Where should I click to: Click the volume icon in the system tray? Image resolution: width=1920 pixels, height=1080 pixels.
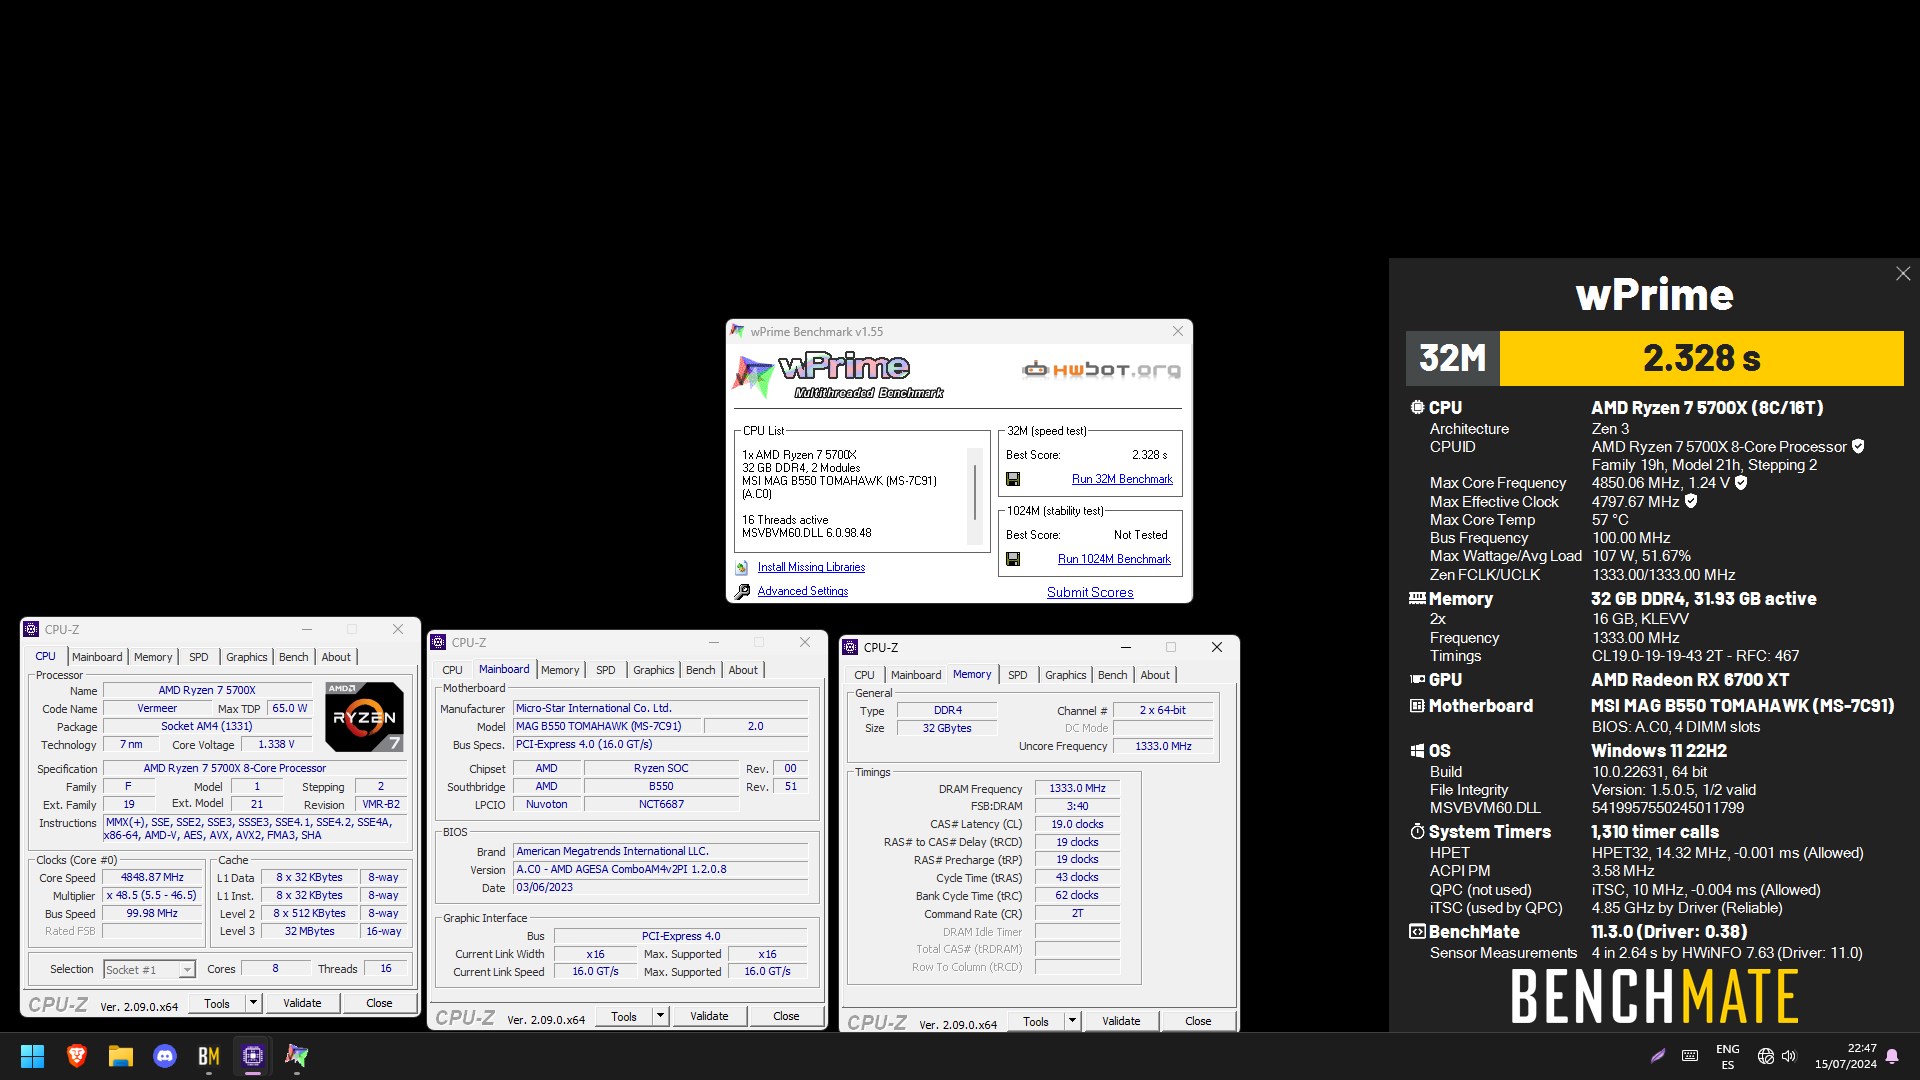[x=1789, y=1056]
